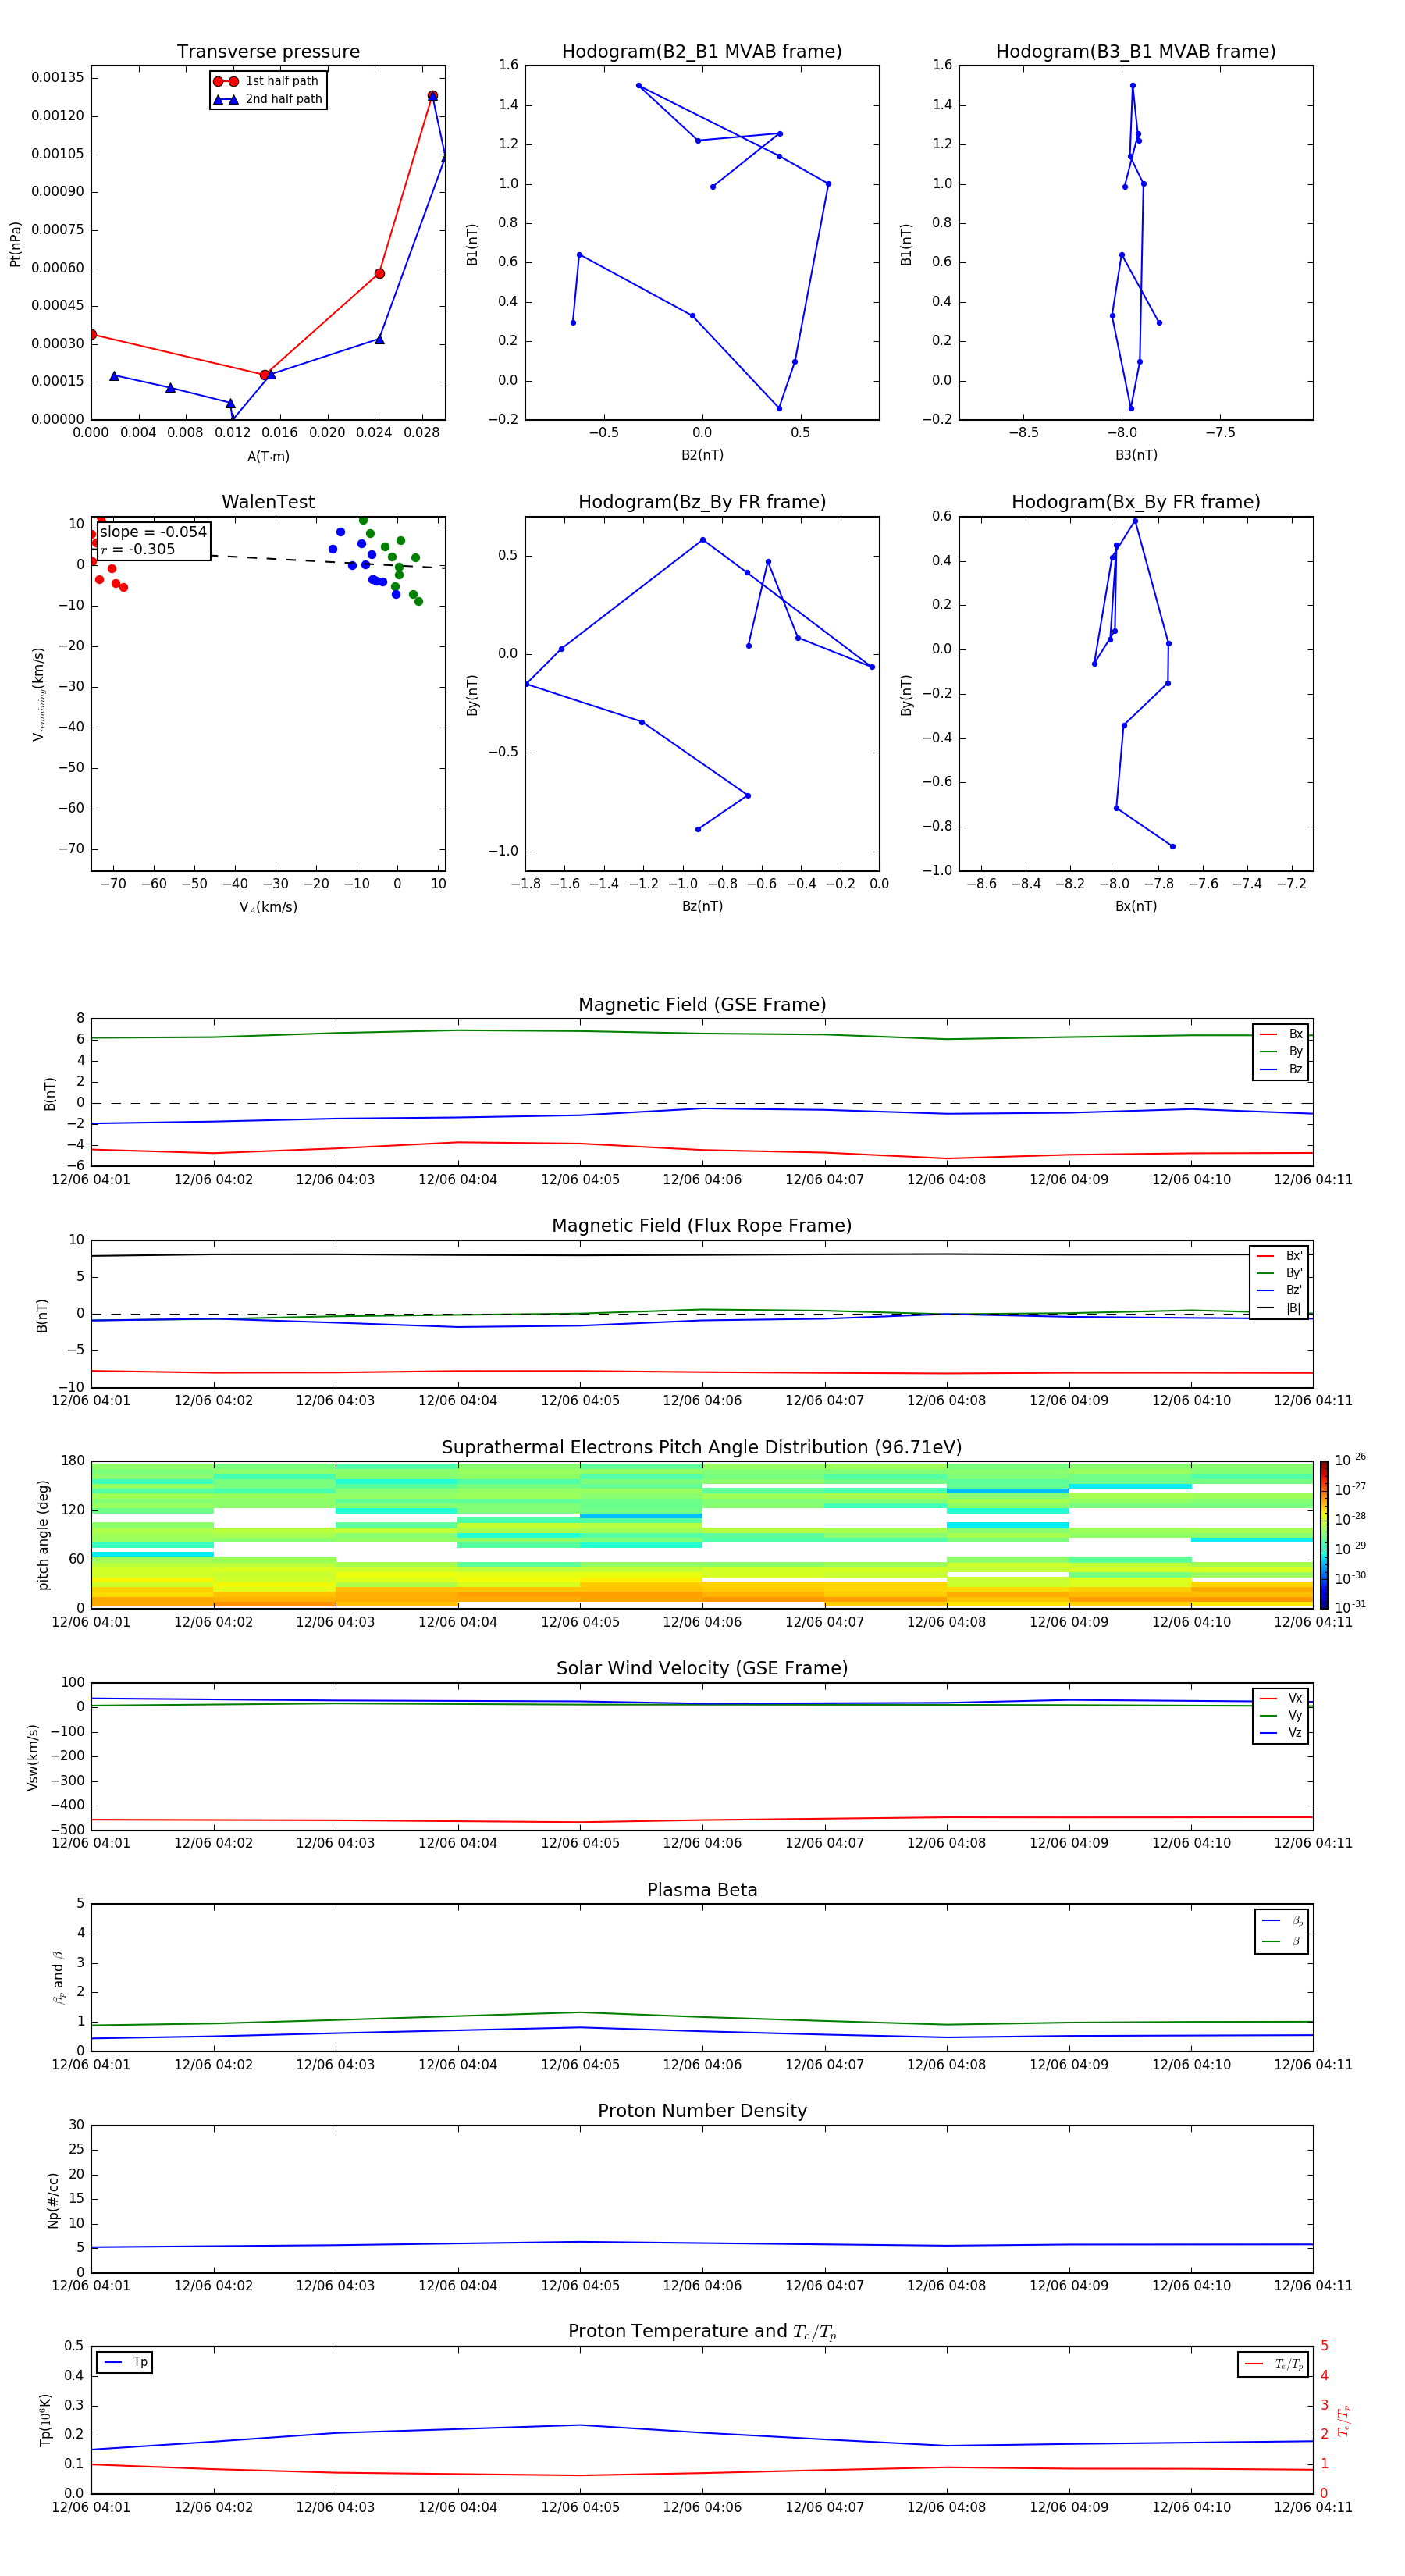The image size is (1405, 2576).
Task: Click the "V_A(km/s)" x-axis label in WalenTest
Action: [268, 907]
